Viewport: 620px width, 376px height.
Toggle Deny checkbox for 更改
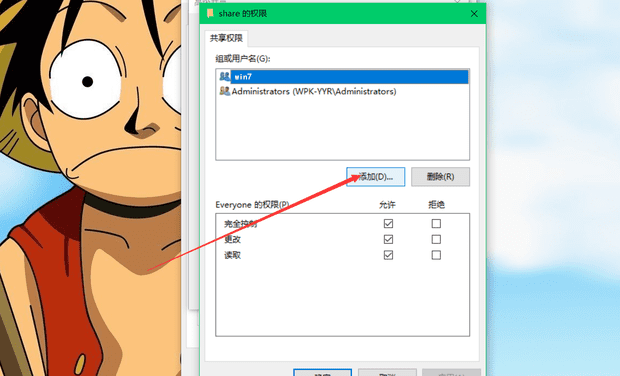[x=436, y=239]
